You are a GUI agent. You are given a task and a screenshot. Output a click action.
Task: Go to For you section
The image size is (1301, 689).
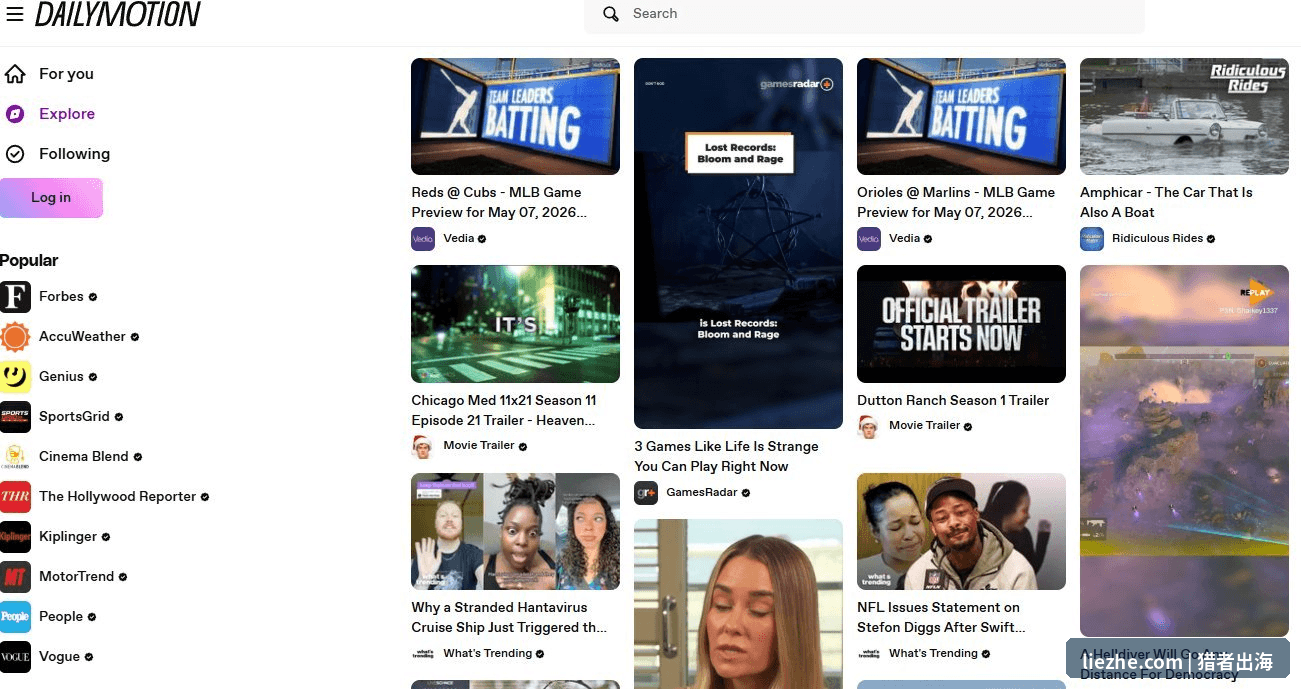(x=66, y=74)
